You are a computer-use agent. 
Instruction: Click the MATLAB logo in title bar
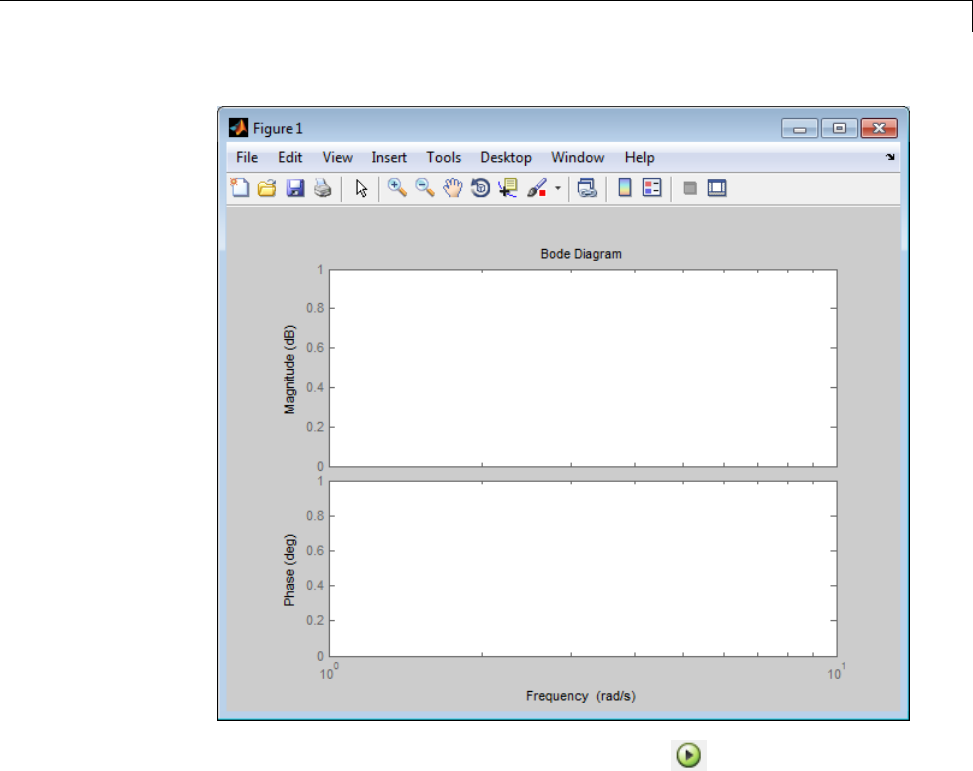point(238,128)
